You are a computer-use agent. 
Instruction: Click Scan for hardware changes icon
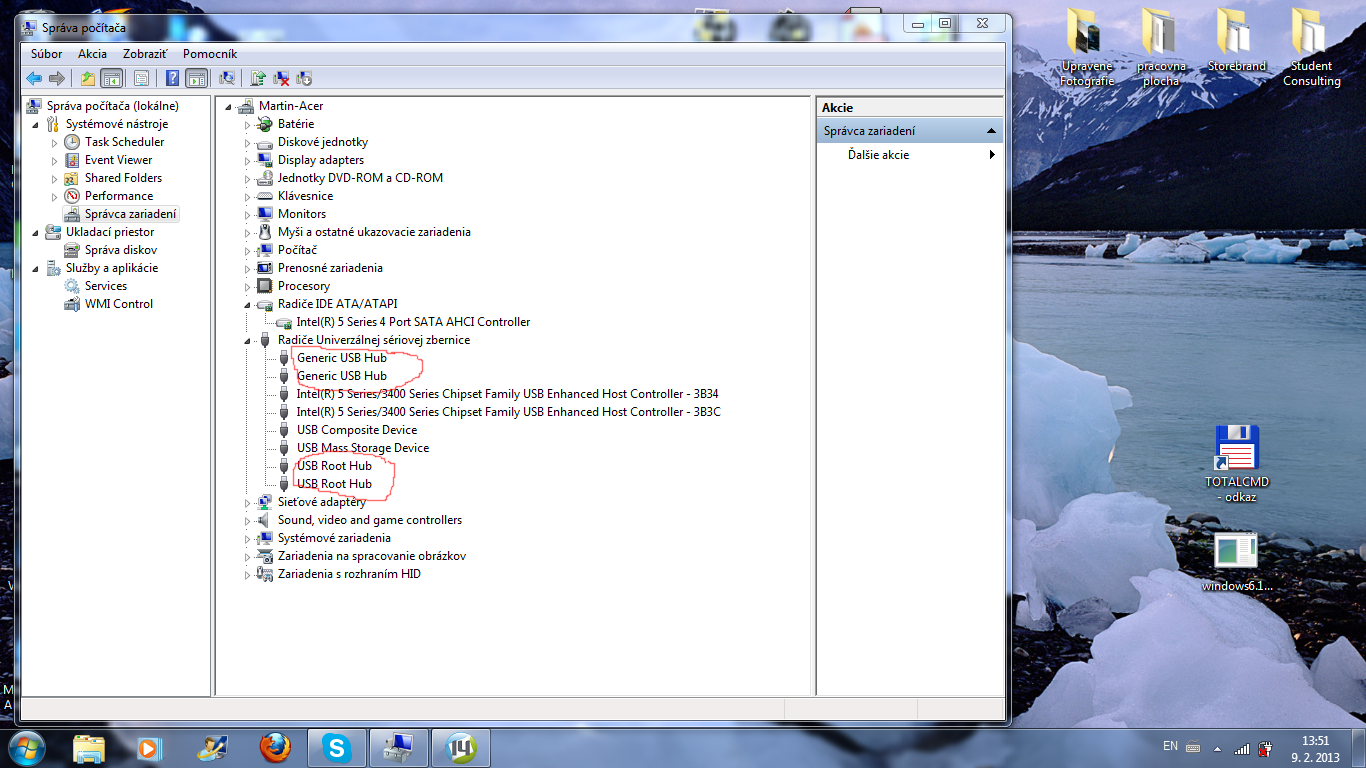pos(227,78)
